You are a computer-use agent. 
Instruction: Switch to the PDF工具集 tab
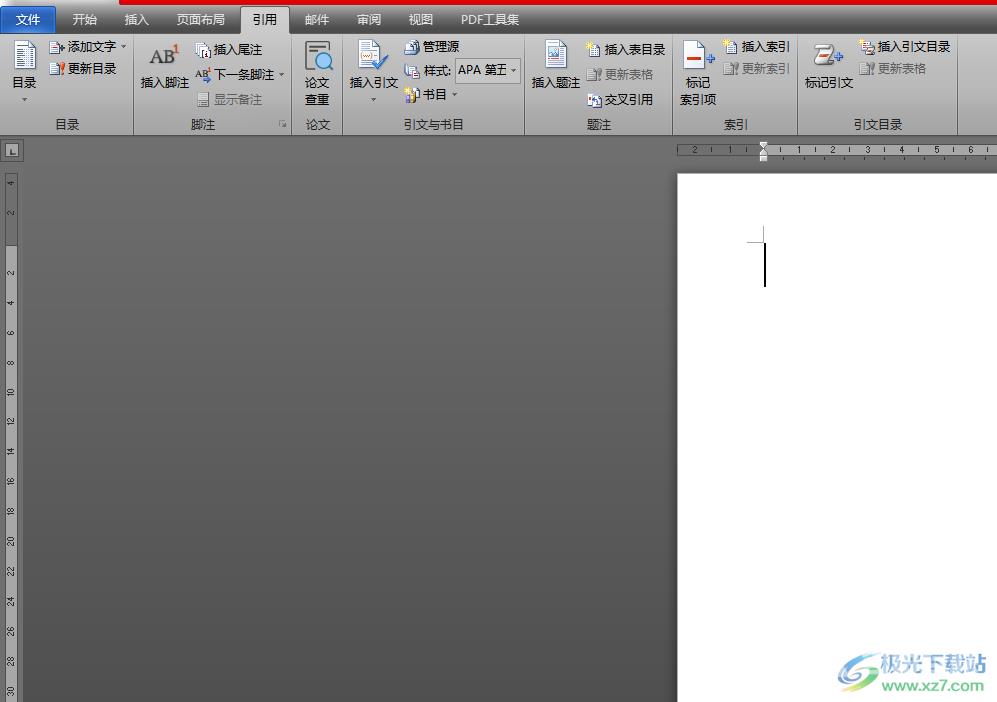[490, 20]
